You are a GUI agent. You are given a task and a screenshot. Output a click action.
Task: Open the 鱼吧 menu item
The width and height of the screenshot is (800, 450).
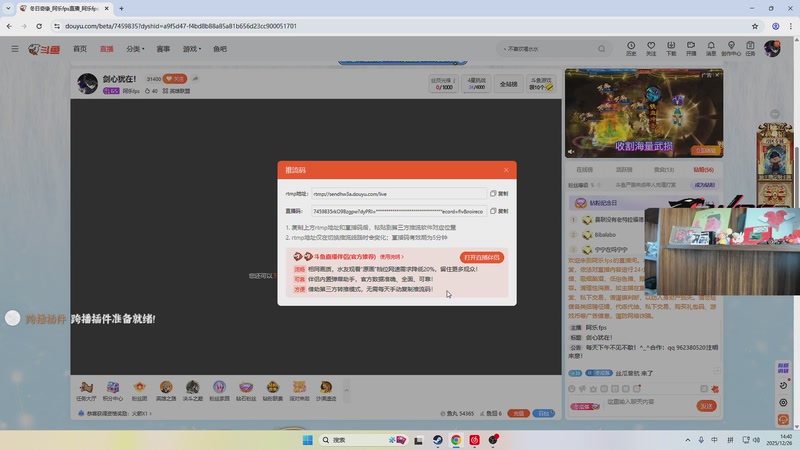click(x=220, y=49)
